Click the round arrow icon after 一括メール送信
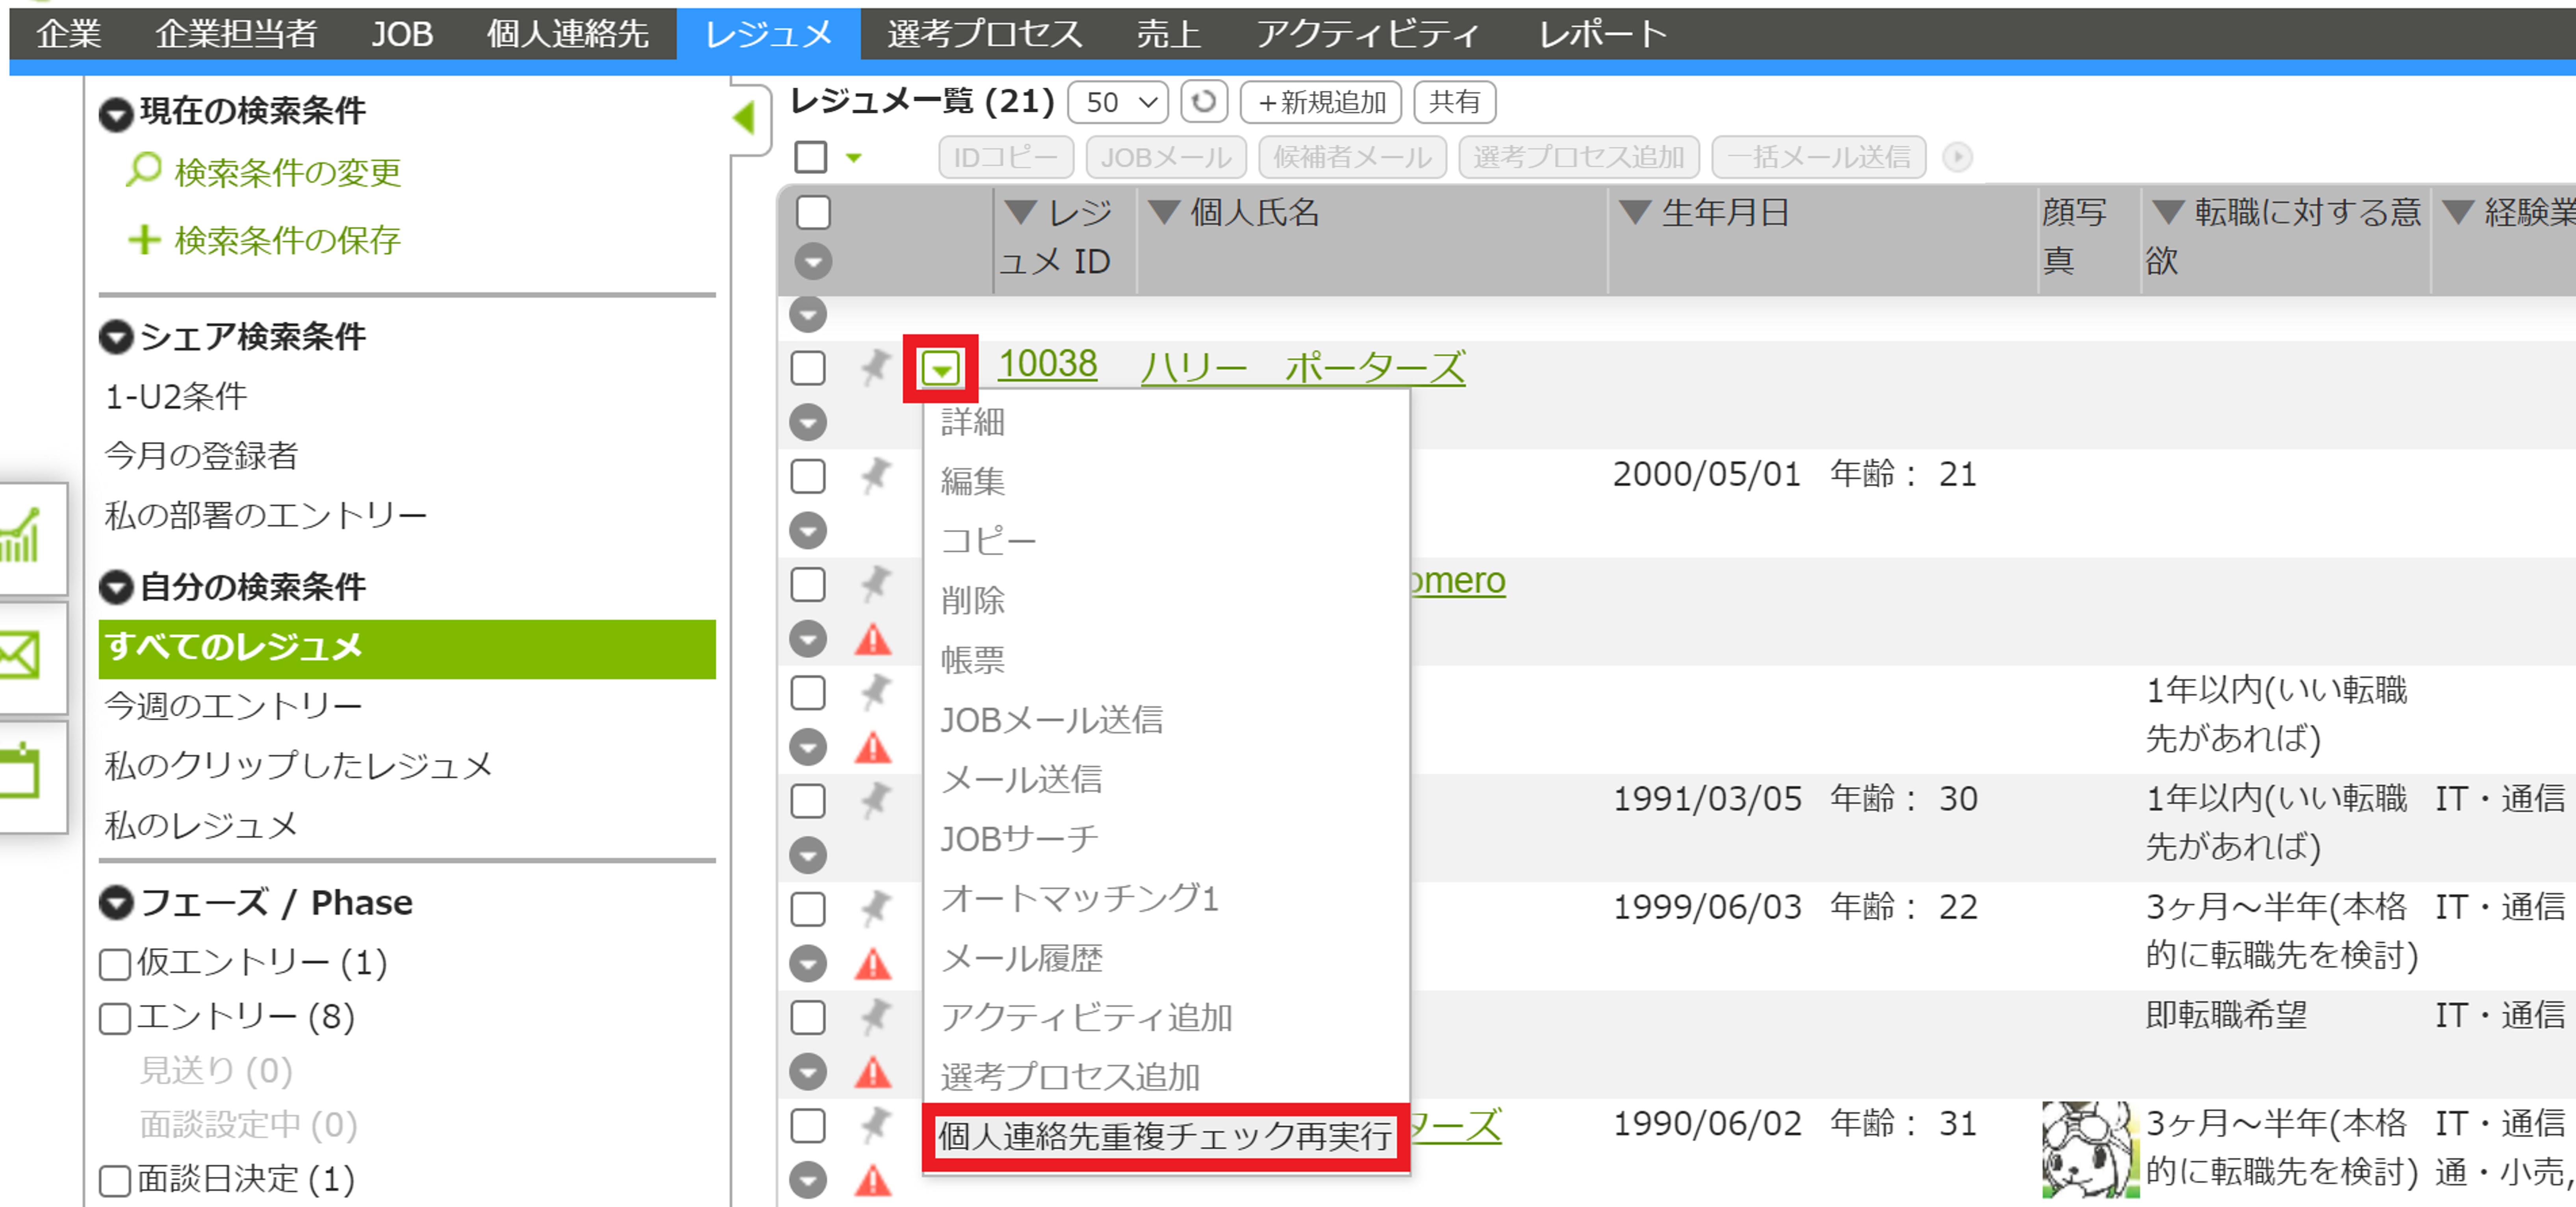Viewport: 2576px width, 1207px height. point(1957,157)
